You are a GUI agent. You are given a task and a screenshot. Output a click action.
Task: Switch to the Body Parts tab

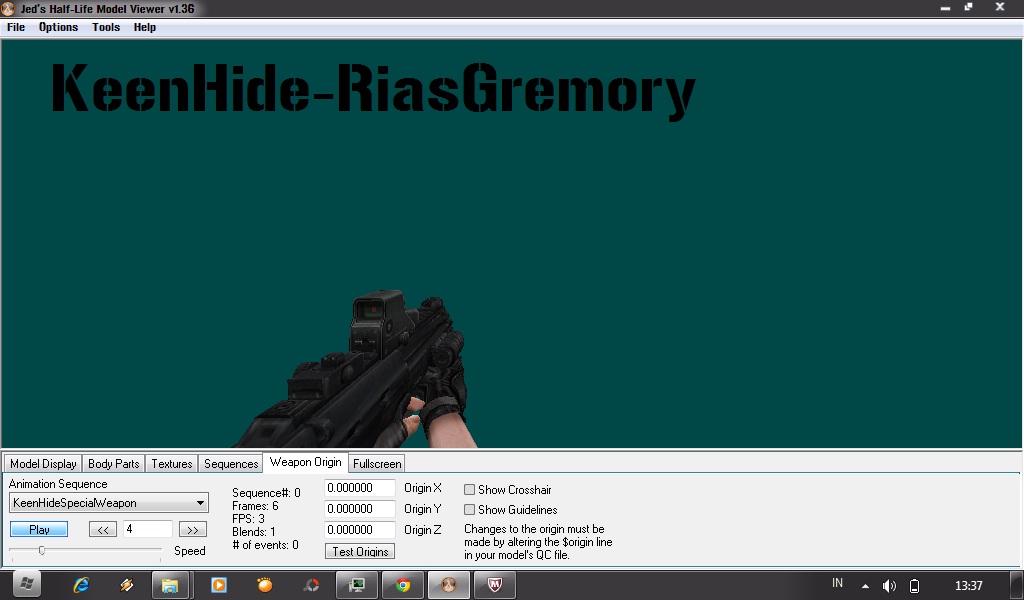point(114,464)
